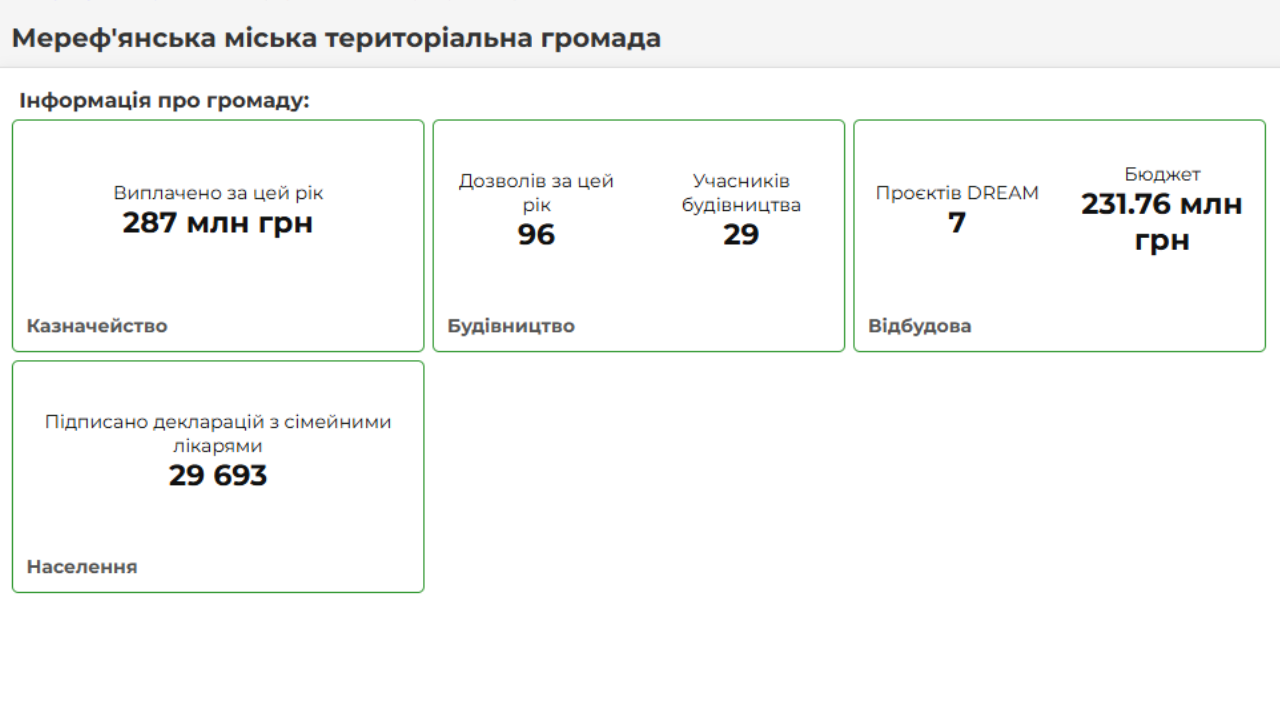The width and height of the screenshot is (1280, 720).
Task: Click the Учасників будівництва label
Action: (x=741, y=193)
